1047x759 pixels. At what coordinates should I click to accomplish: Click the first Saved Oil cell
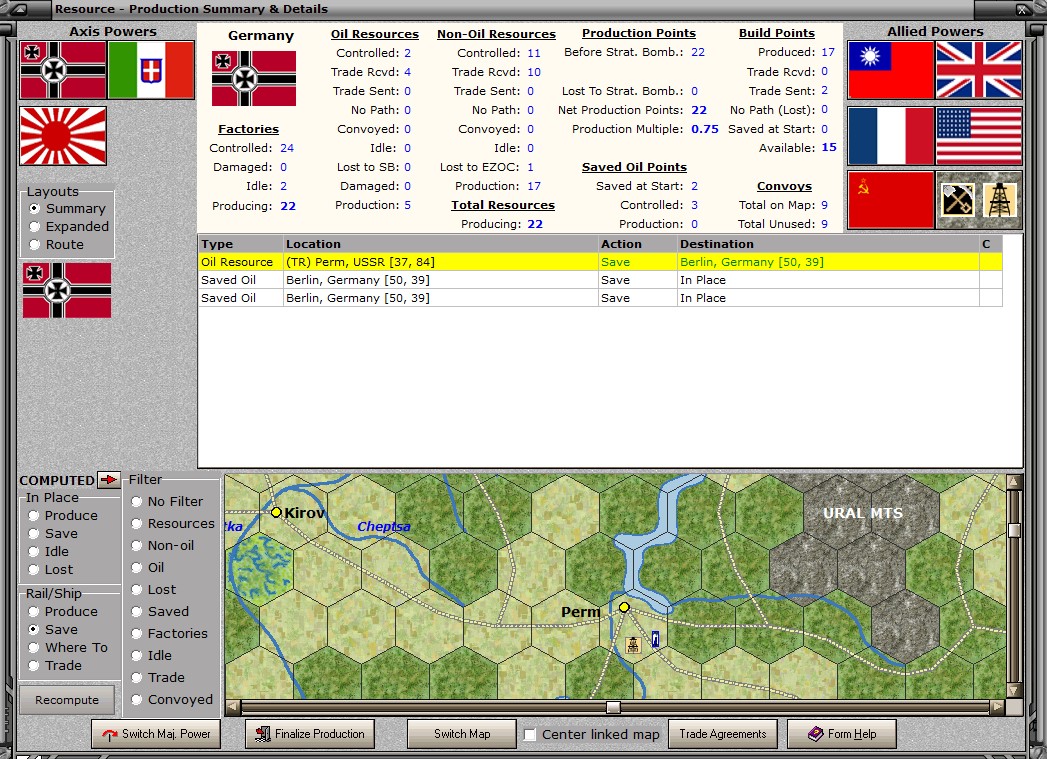pyautogui.click(x=240, y=280)
